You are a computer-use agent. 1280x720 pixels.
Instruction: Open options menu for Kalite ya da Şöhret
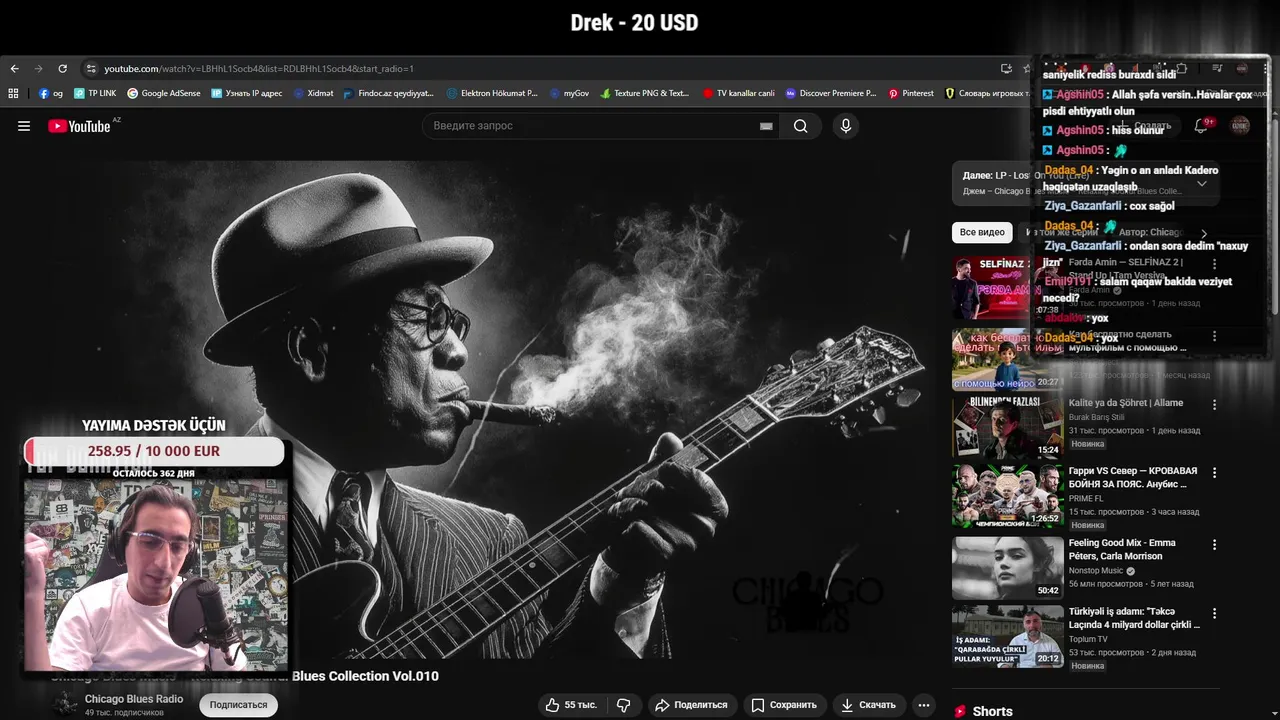1215,405
